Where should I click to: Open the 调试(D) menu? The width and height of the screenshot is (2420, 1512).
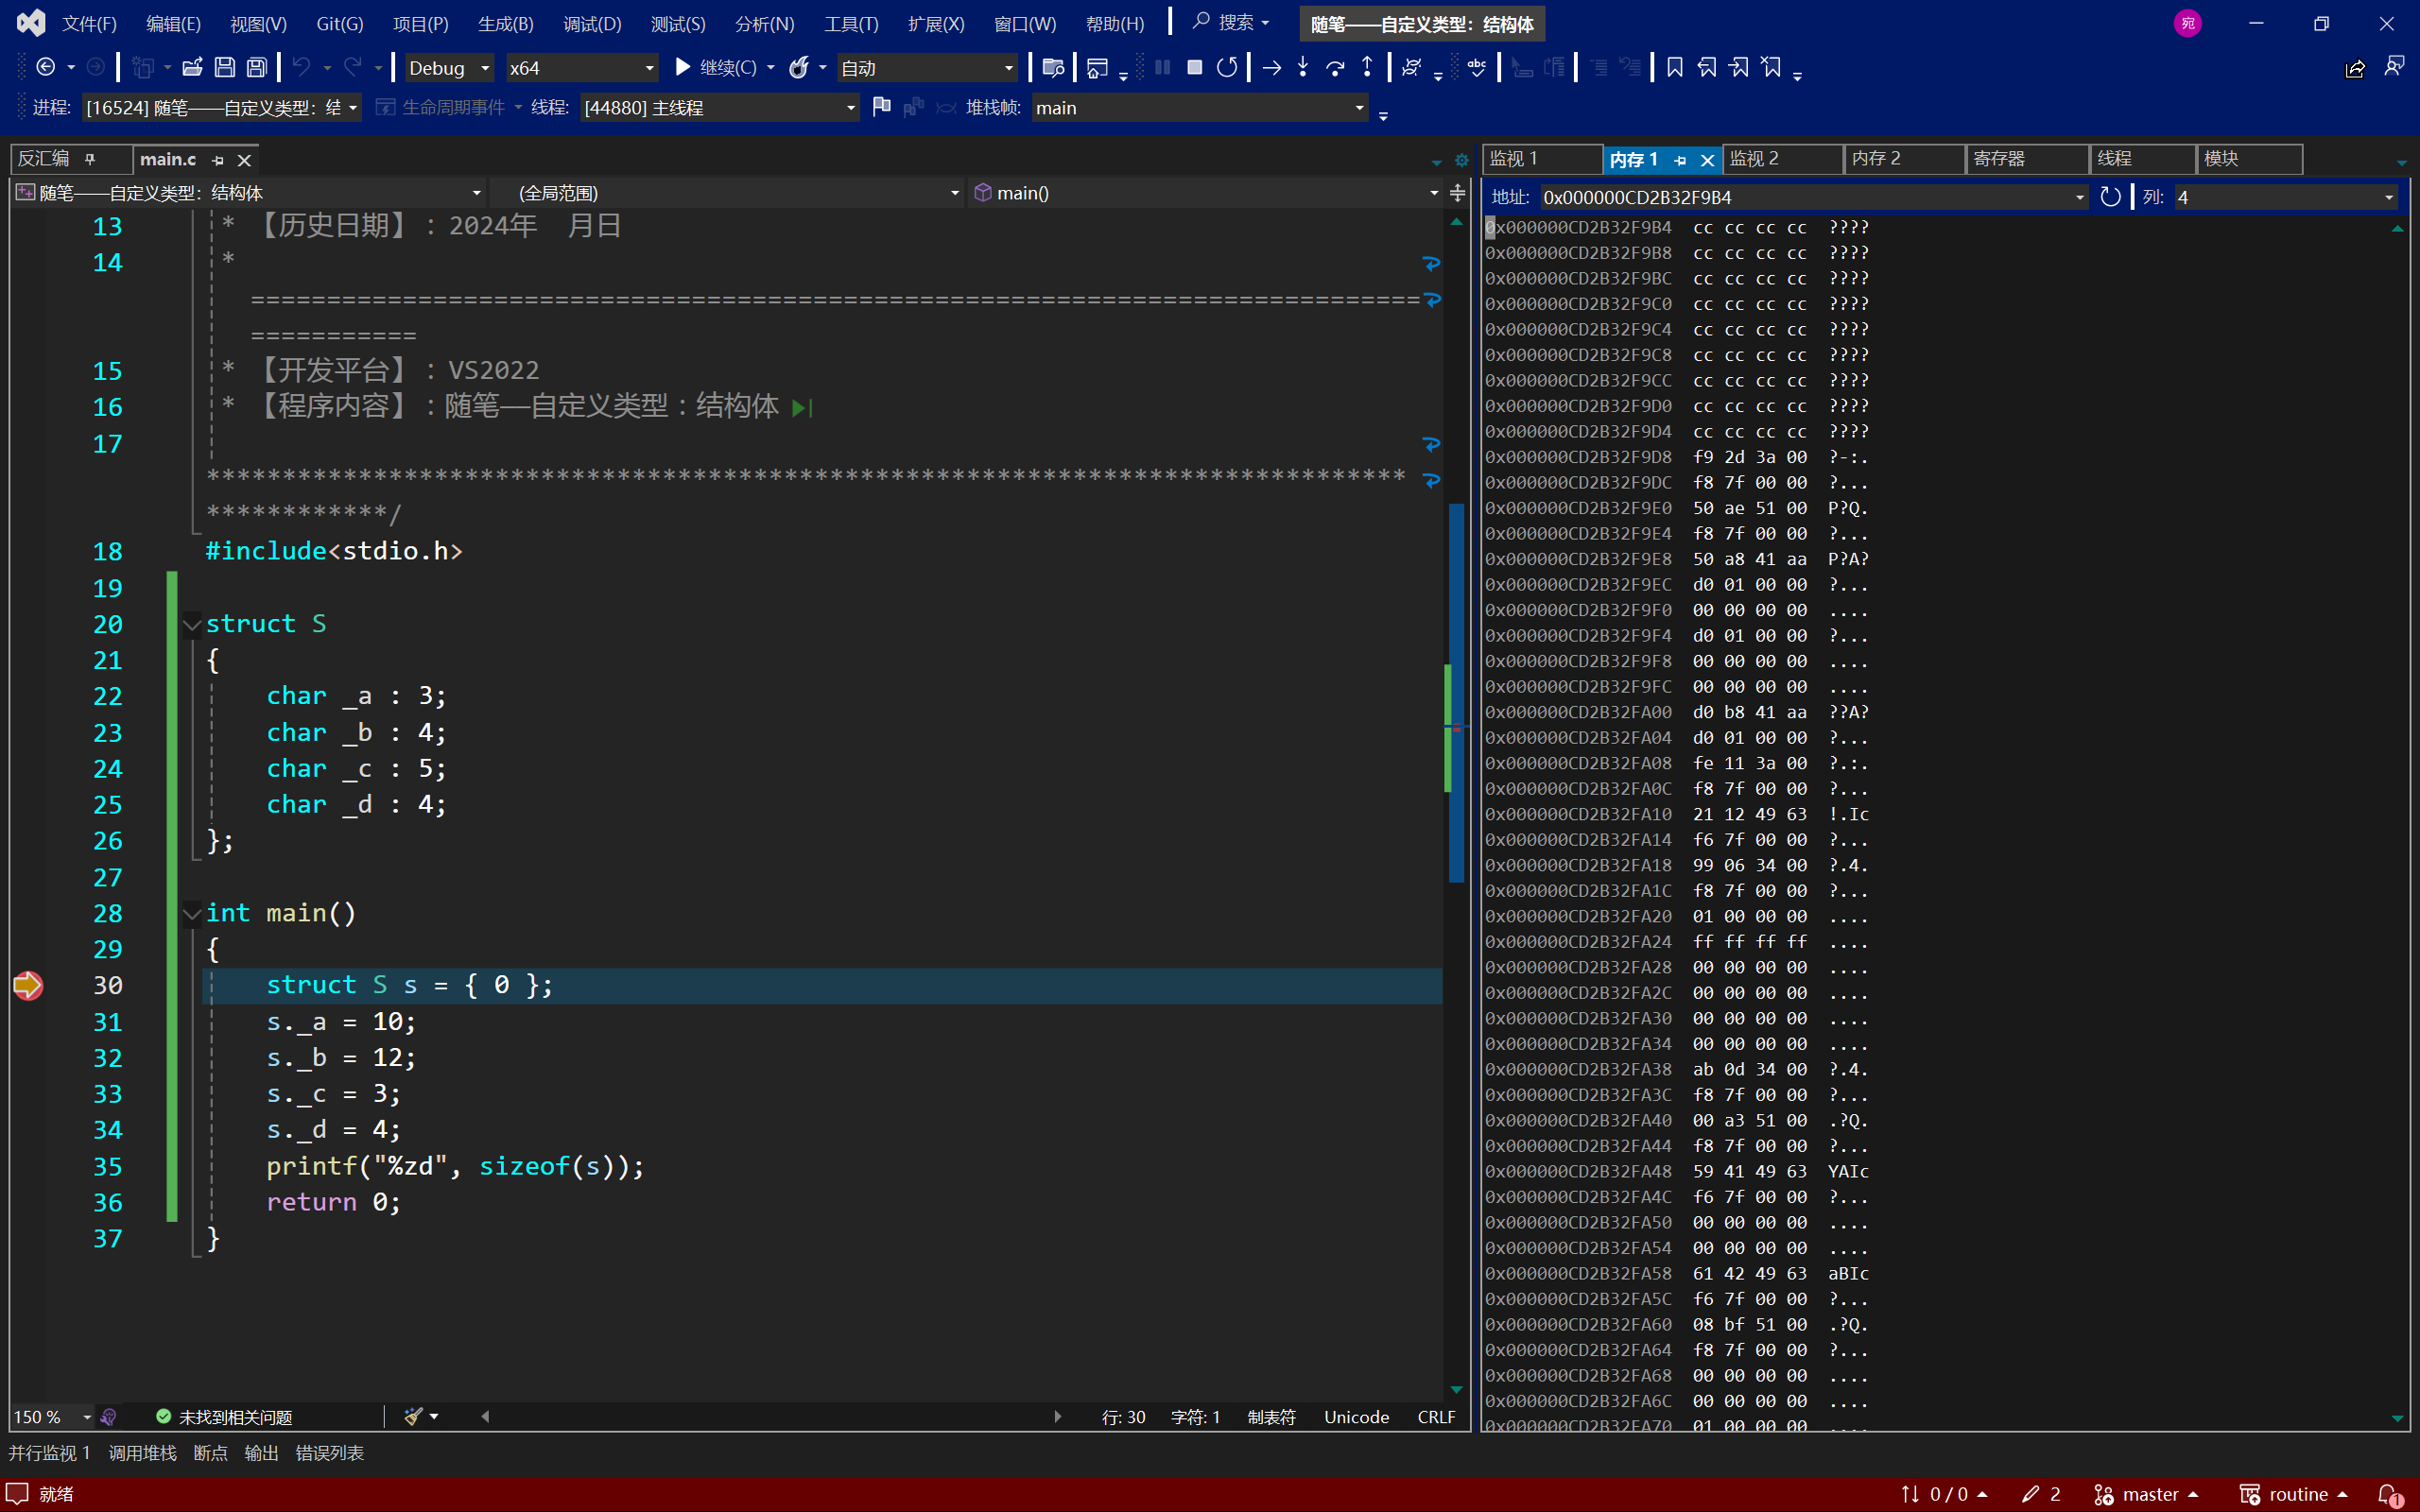pos(592,23)
